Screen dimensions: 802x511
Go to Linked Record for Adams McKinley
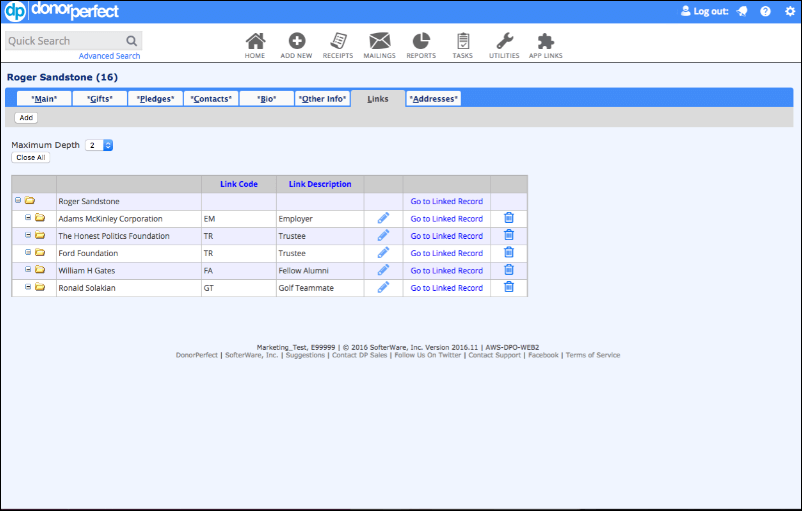[447, 218]
